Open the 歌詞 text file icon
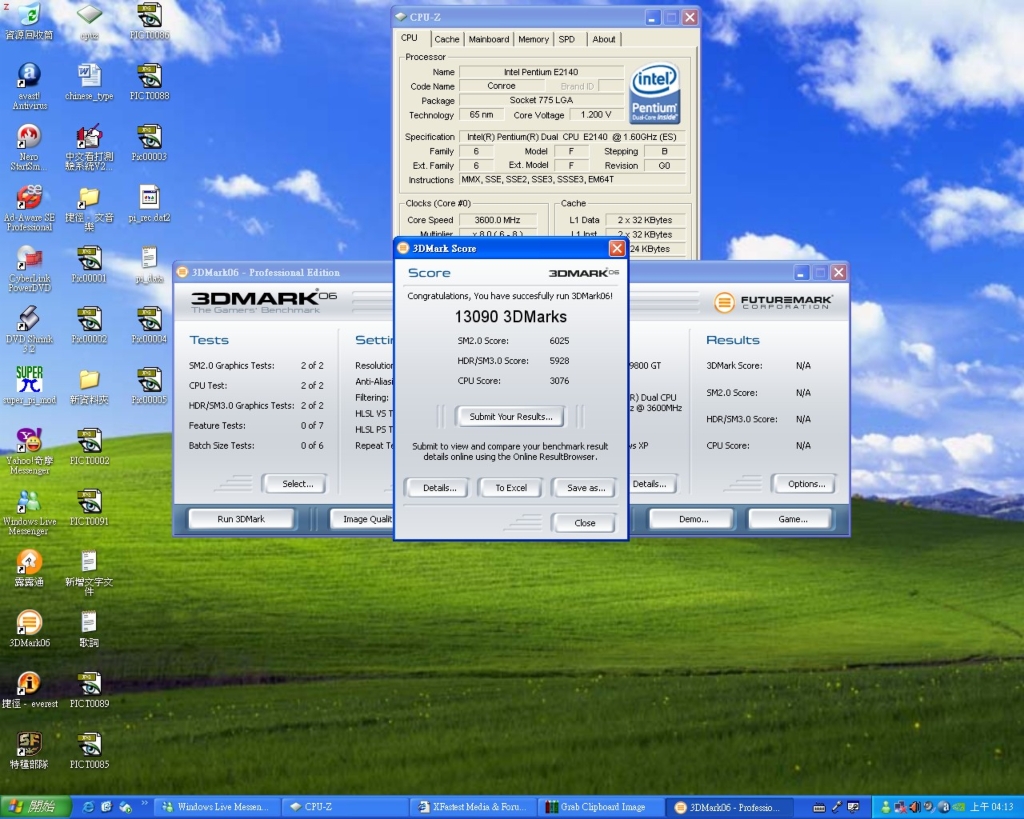 click(x=89, y=628)
